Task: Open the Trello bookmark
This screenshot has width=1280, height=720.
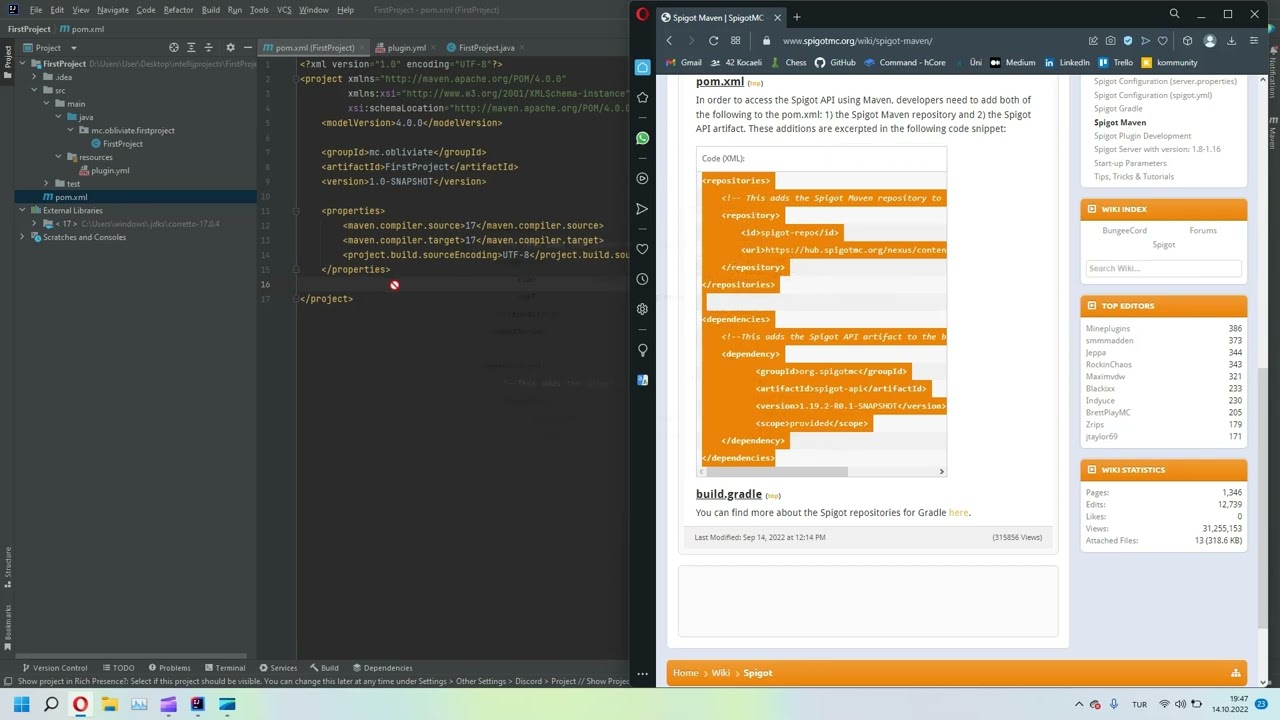Action: [1116, 63]
